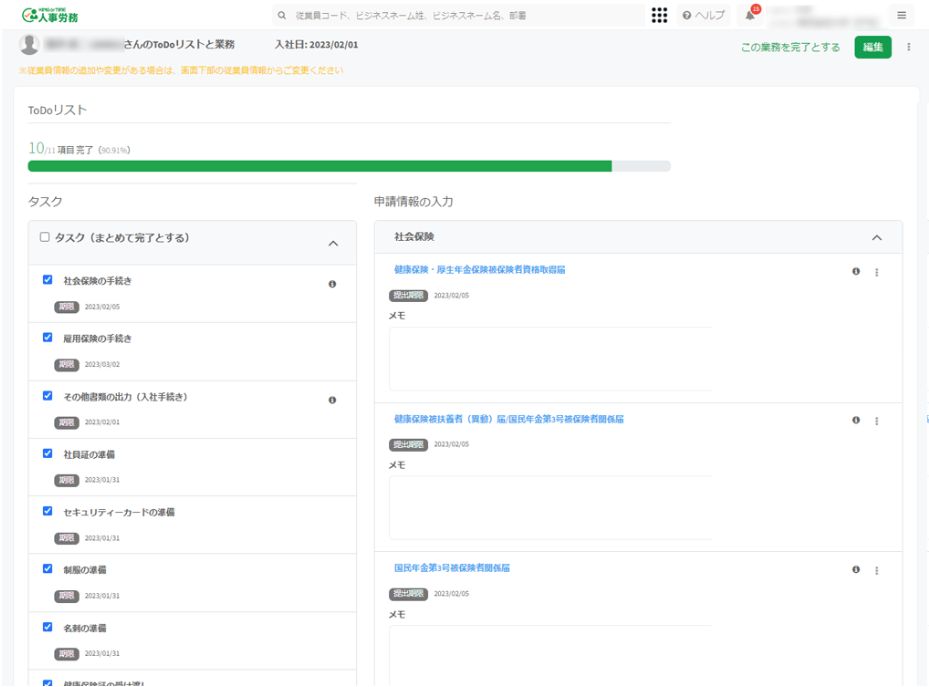Open the hamburger menu at top right
The height and width of the screenshot is (687, 929).
(901, 15)
